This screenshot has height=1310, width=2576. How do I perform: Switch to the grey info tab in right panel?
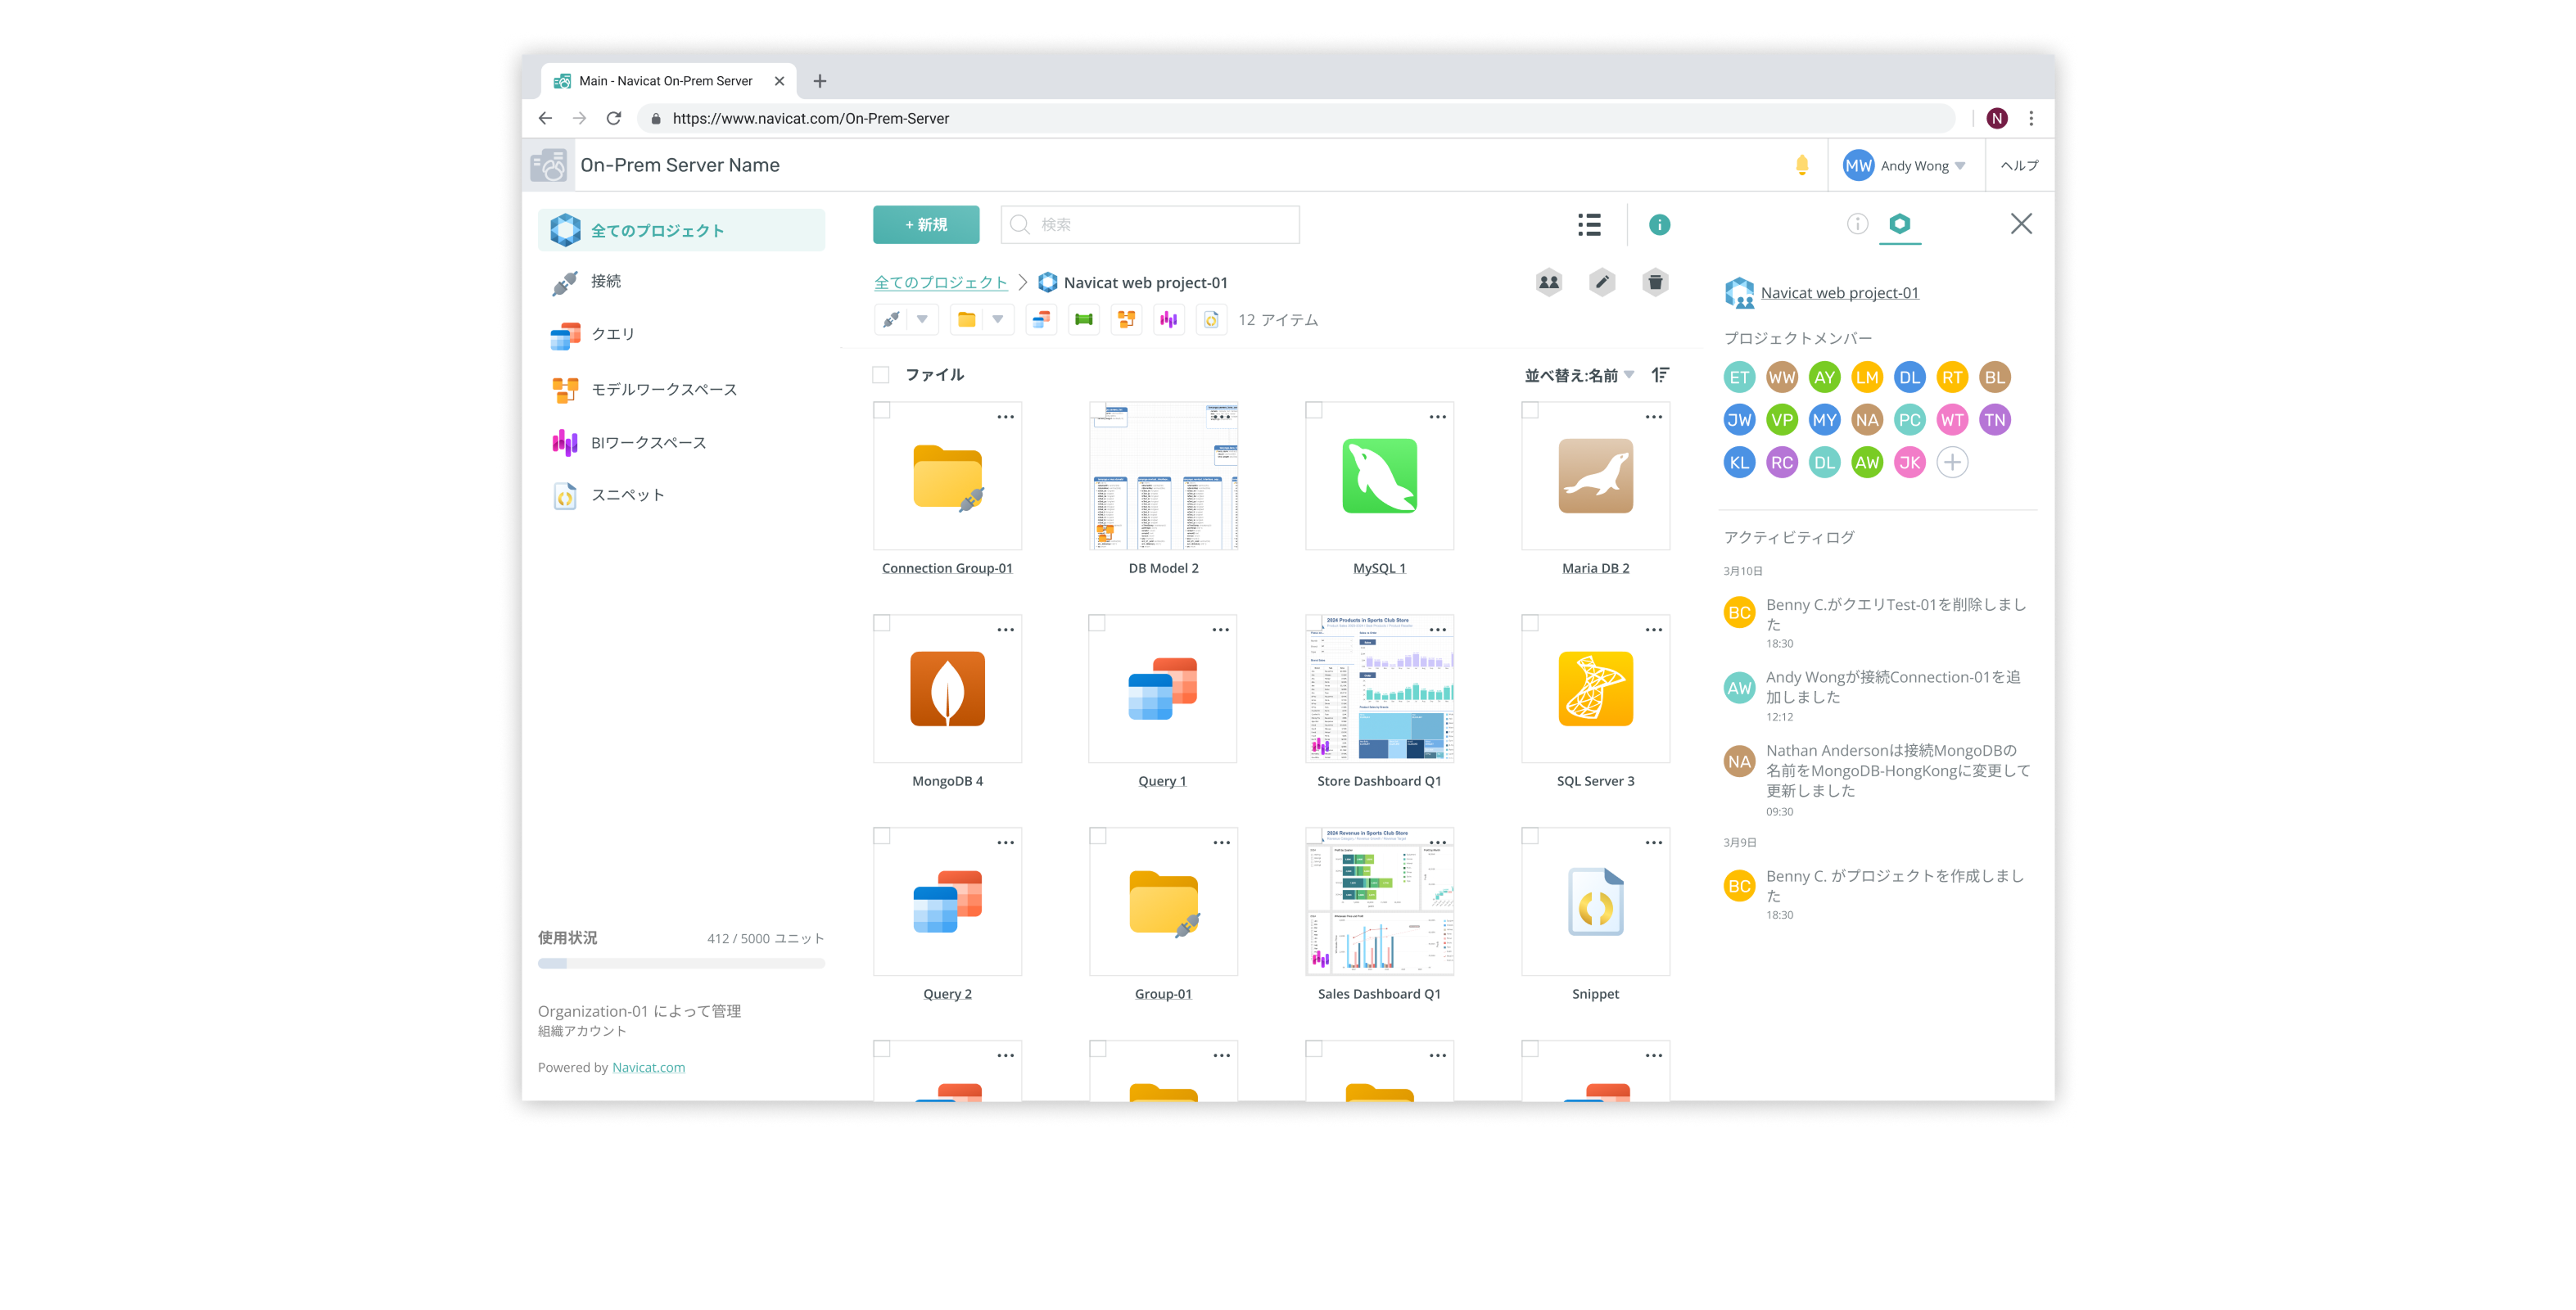pyautogui.click(x=1857, y=224)
